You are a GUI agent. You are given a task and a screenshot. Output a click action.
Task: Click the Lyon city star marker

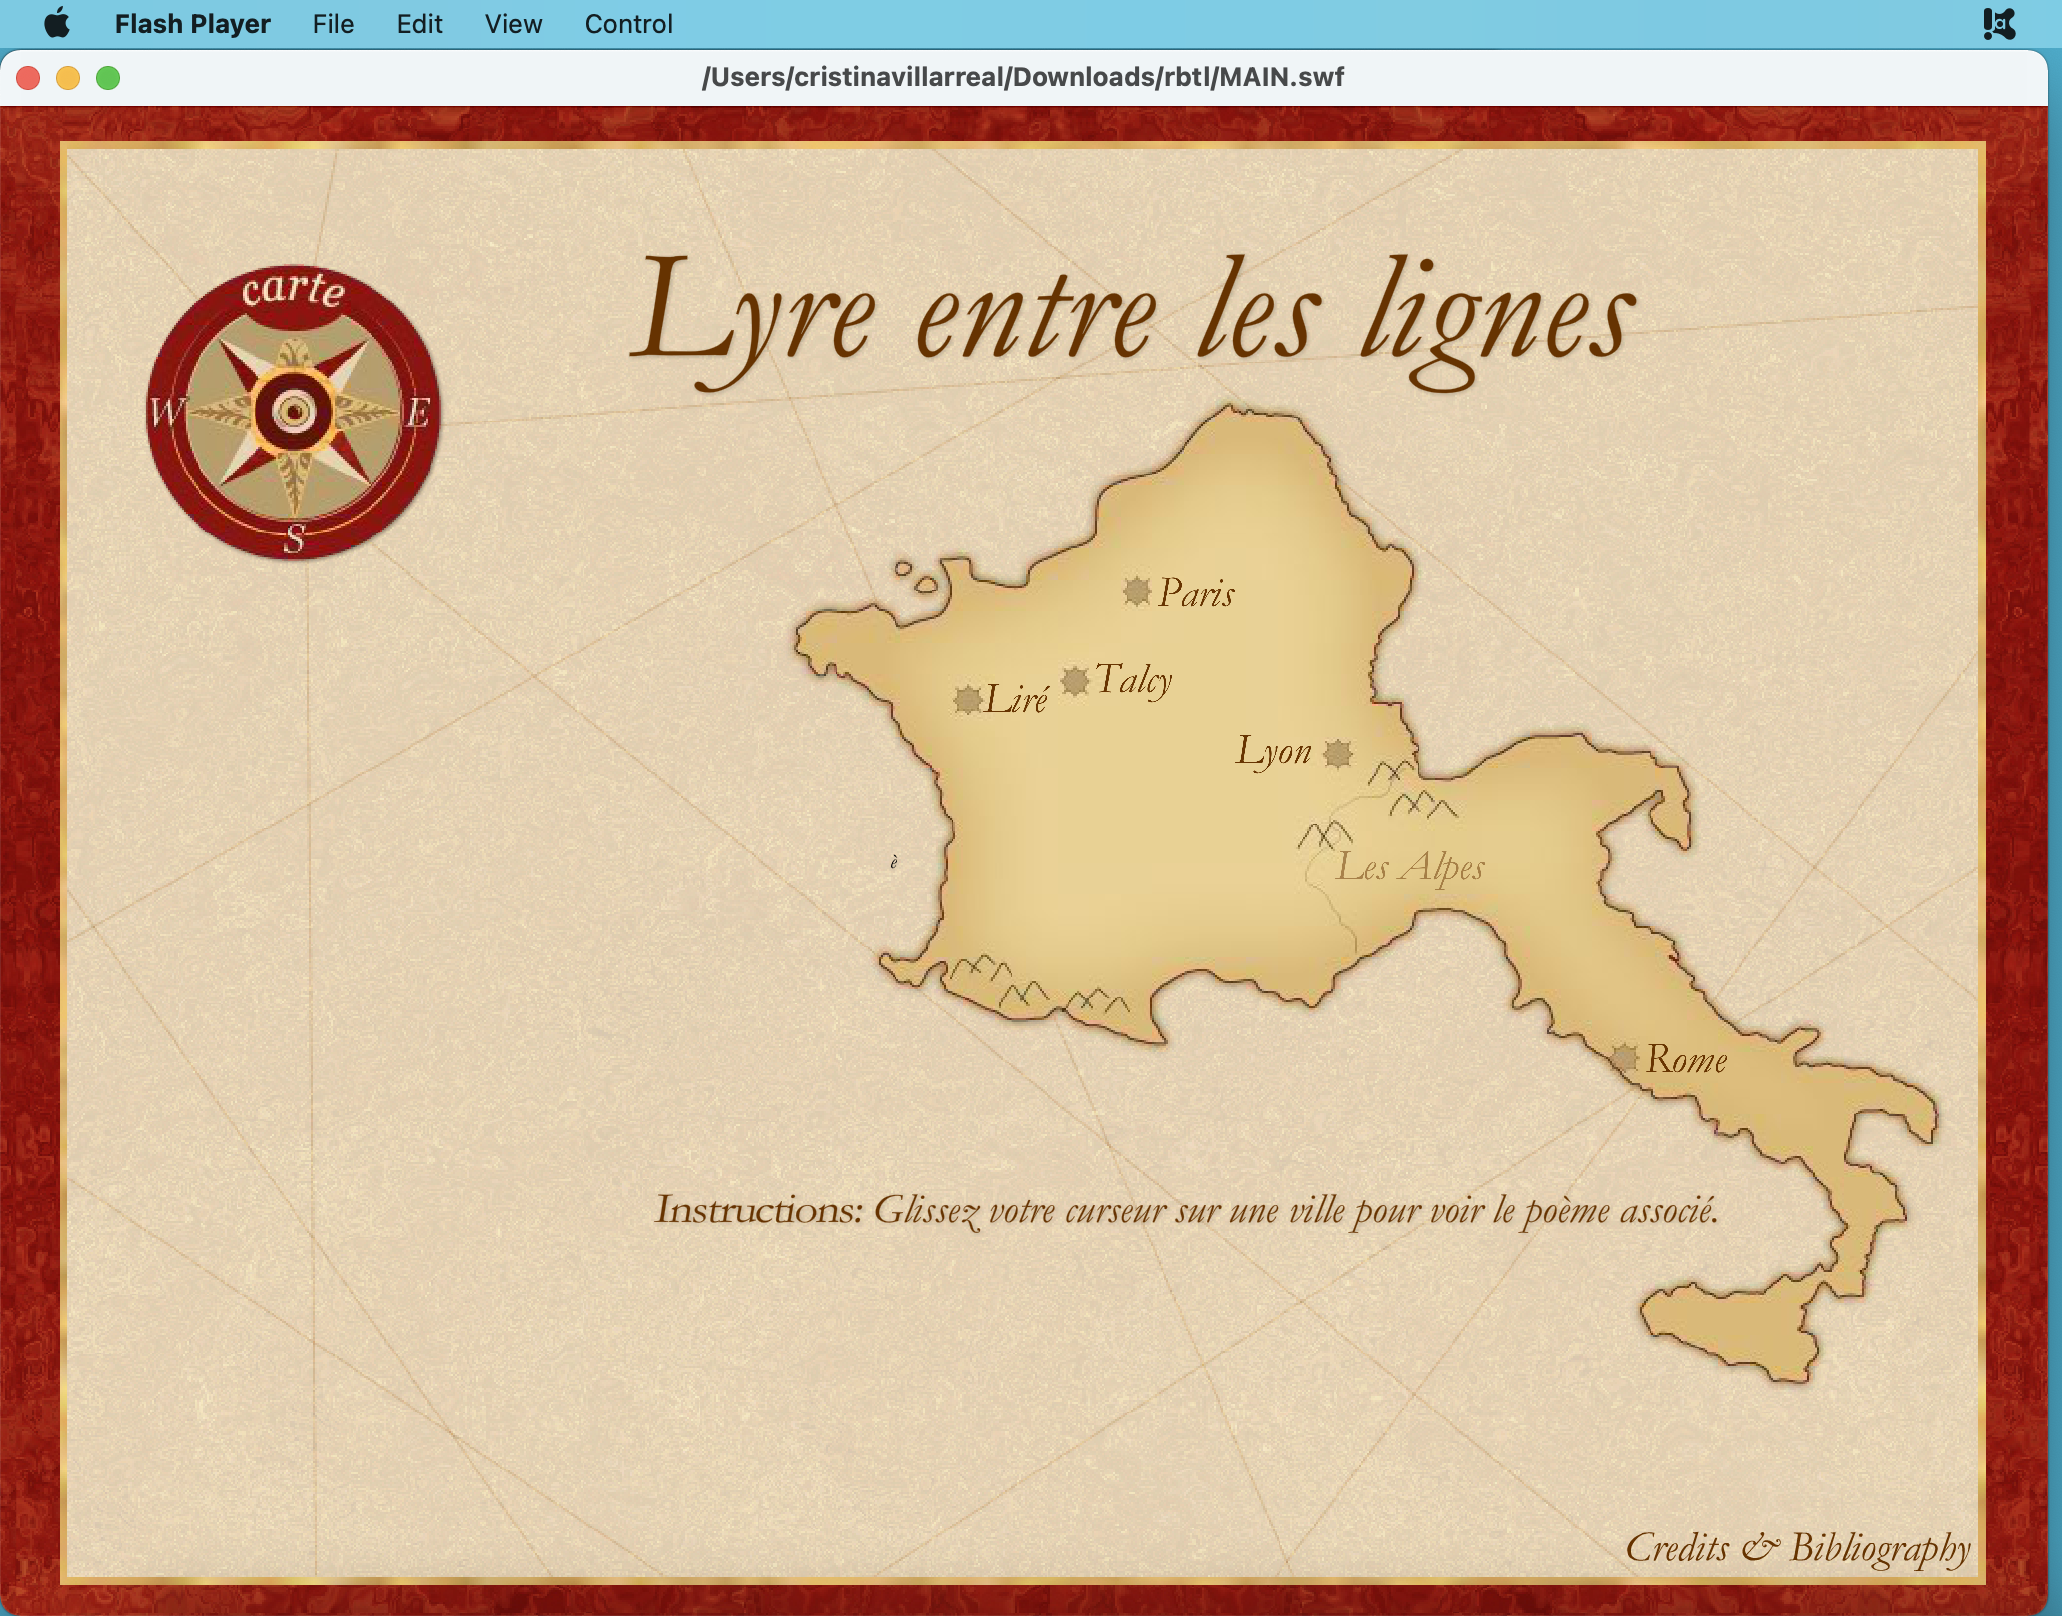[1338, 753]
